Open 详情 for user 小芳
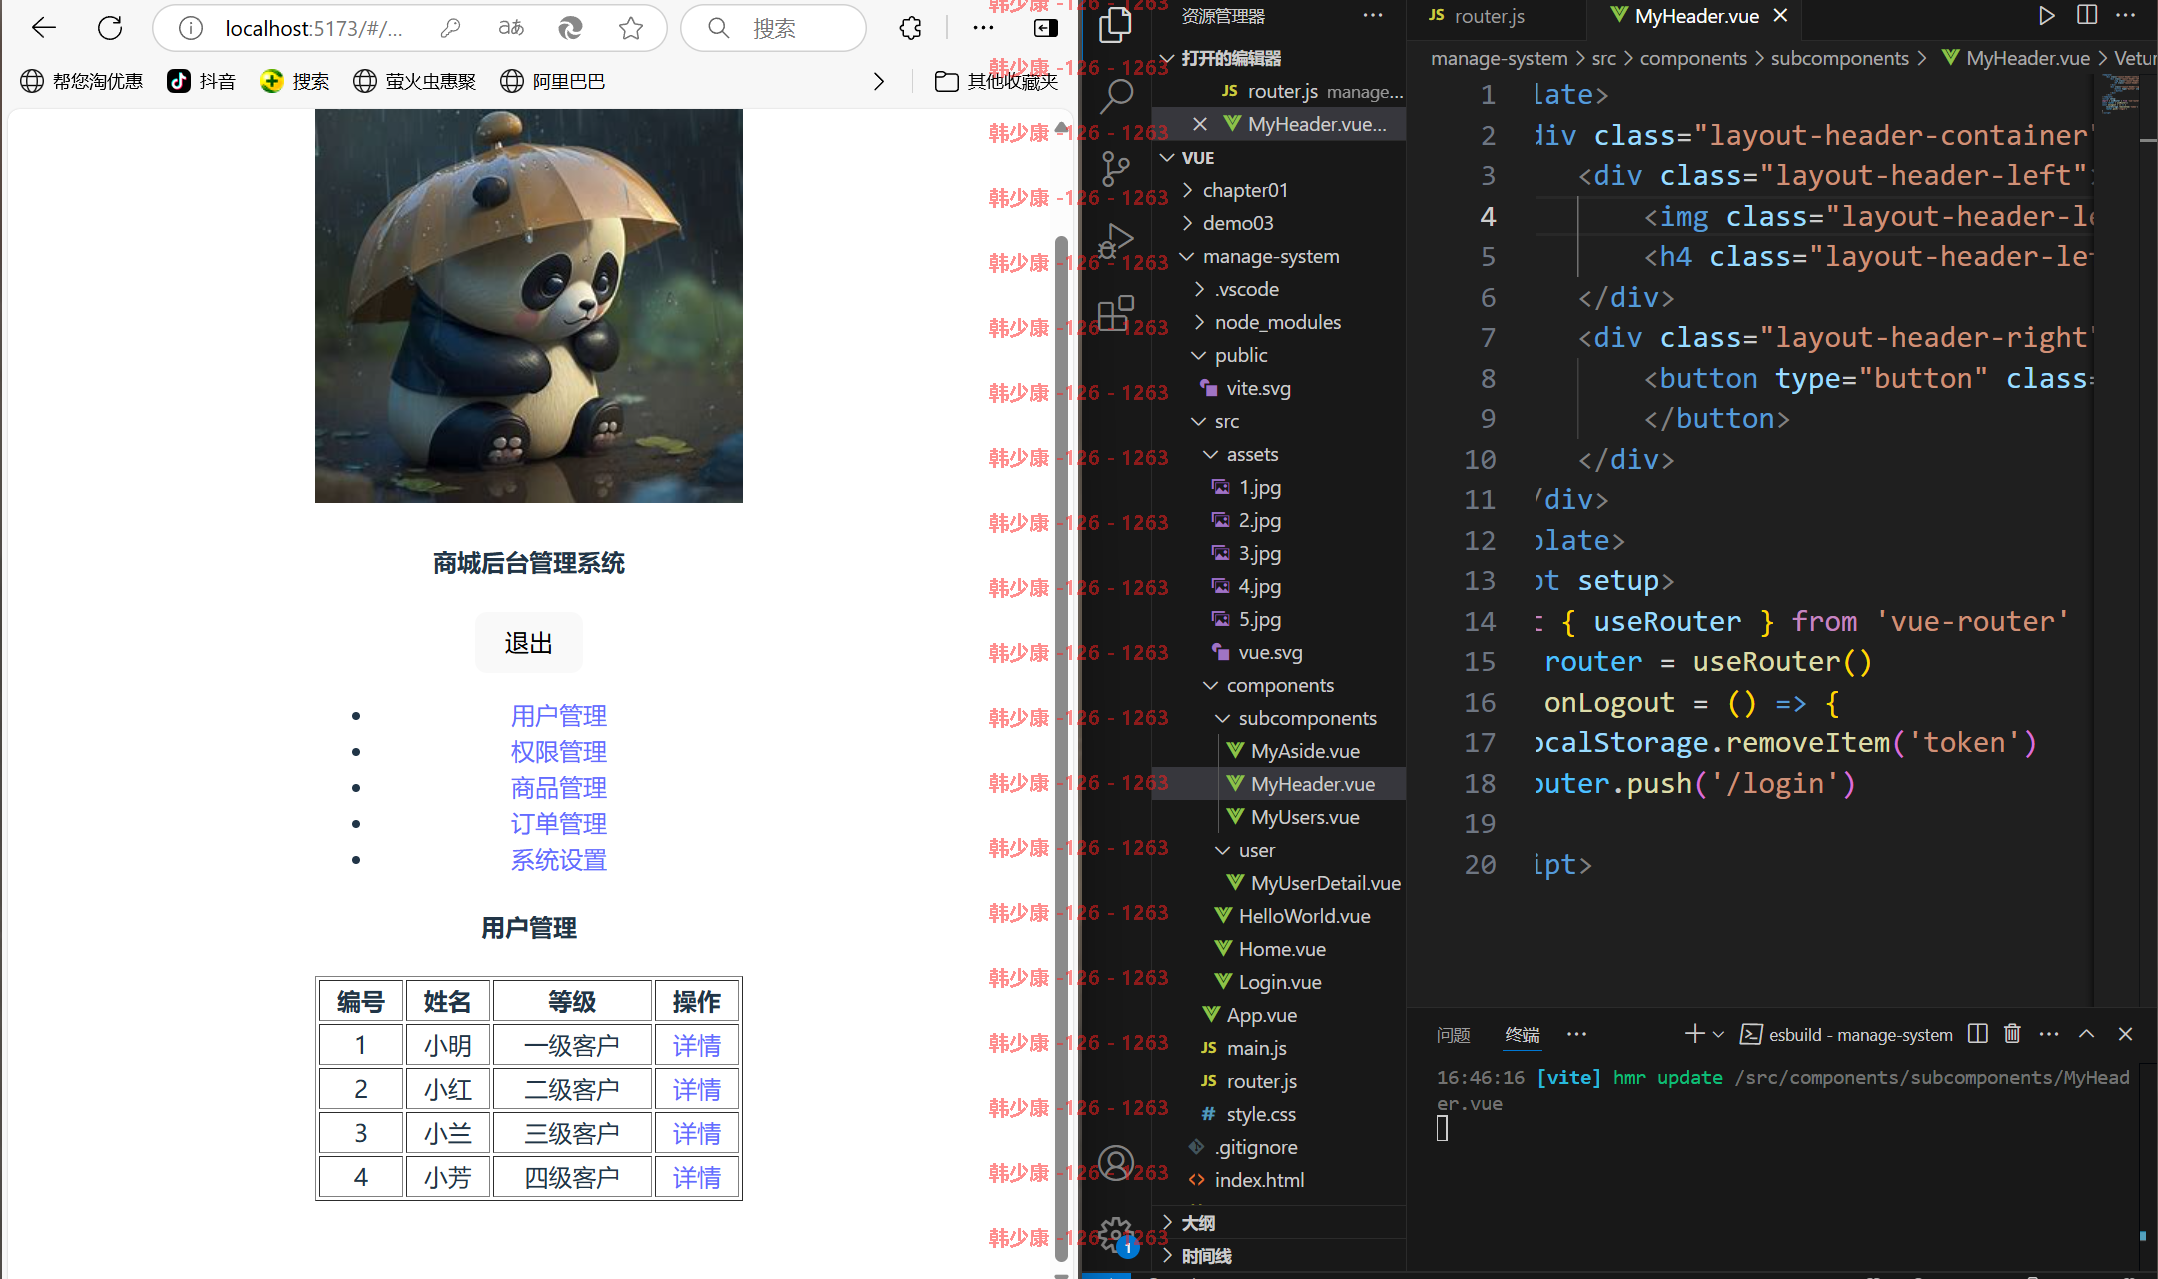 pyautogui.click(x=696, y=1178)
